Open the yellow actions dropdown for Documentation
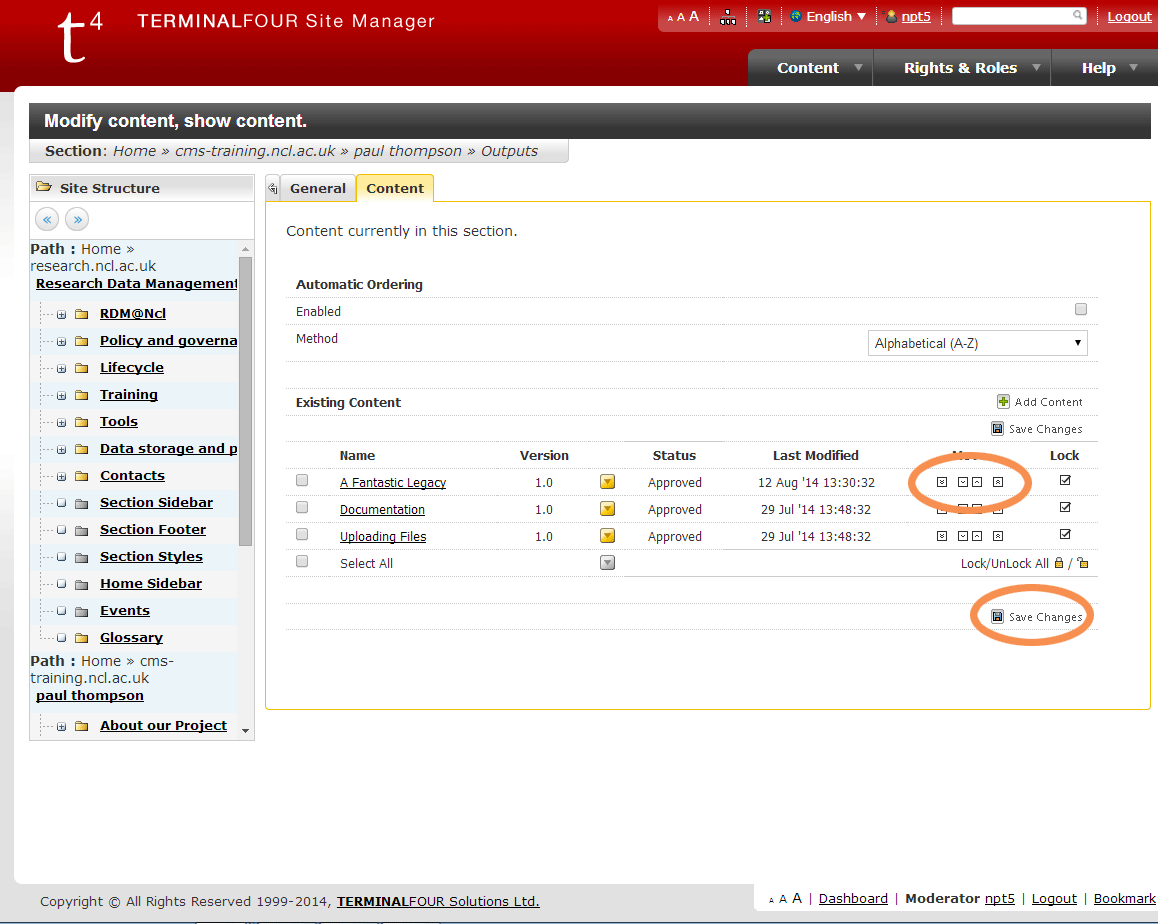Image resolution: width=1158 pixels, height=924 pixels. 607,509
